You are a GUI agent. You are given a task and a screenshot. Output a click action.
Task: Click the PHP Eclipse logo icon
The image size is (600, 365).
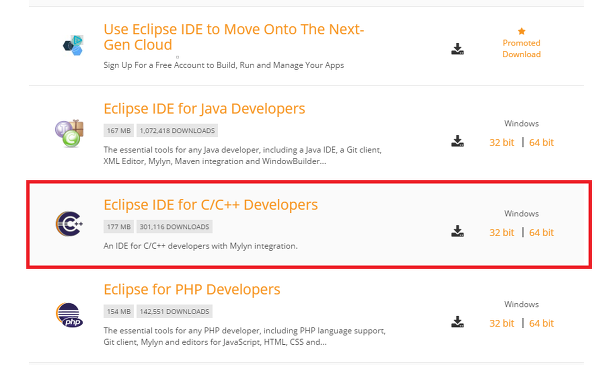pyautogui.click(x=69, y=315)
